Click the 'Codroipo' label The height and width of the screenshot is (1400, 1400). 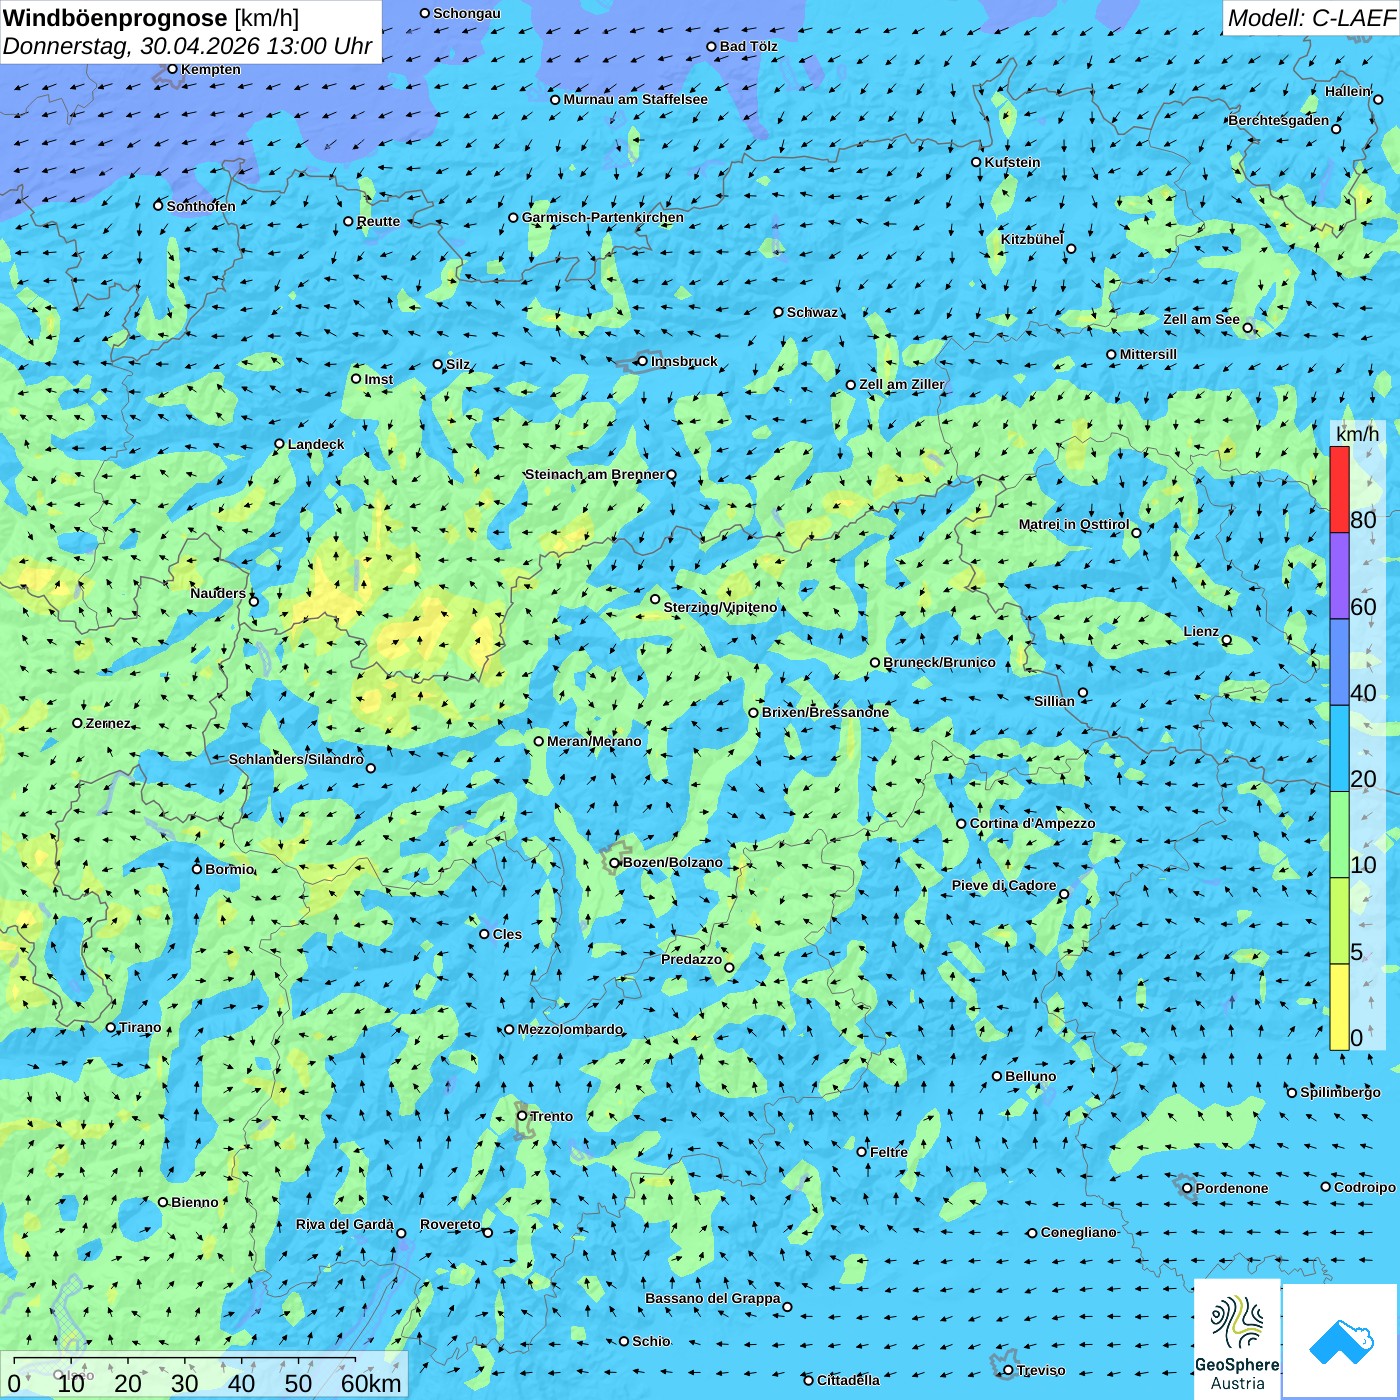click(x=1364, y=1187)
